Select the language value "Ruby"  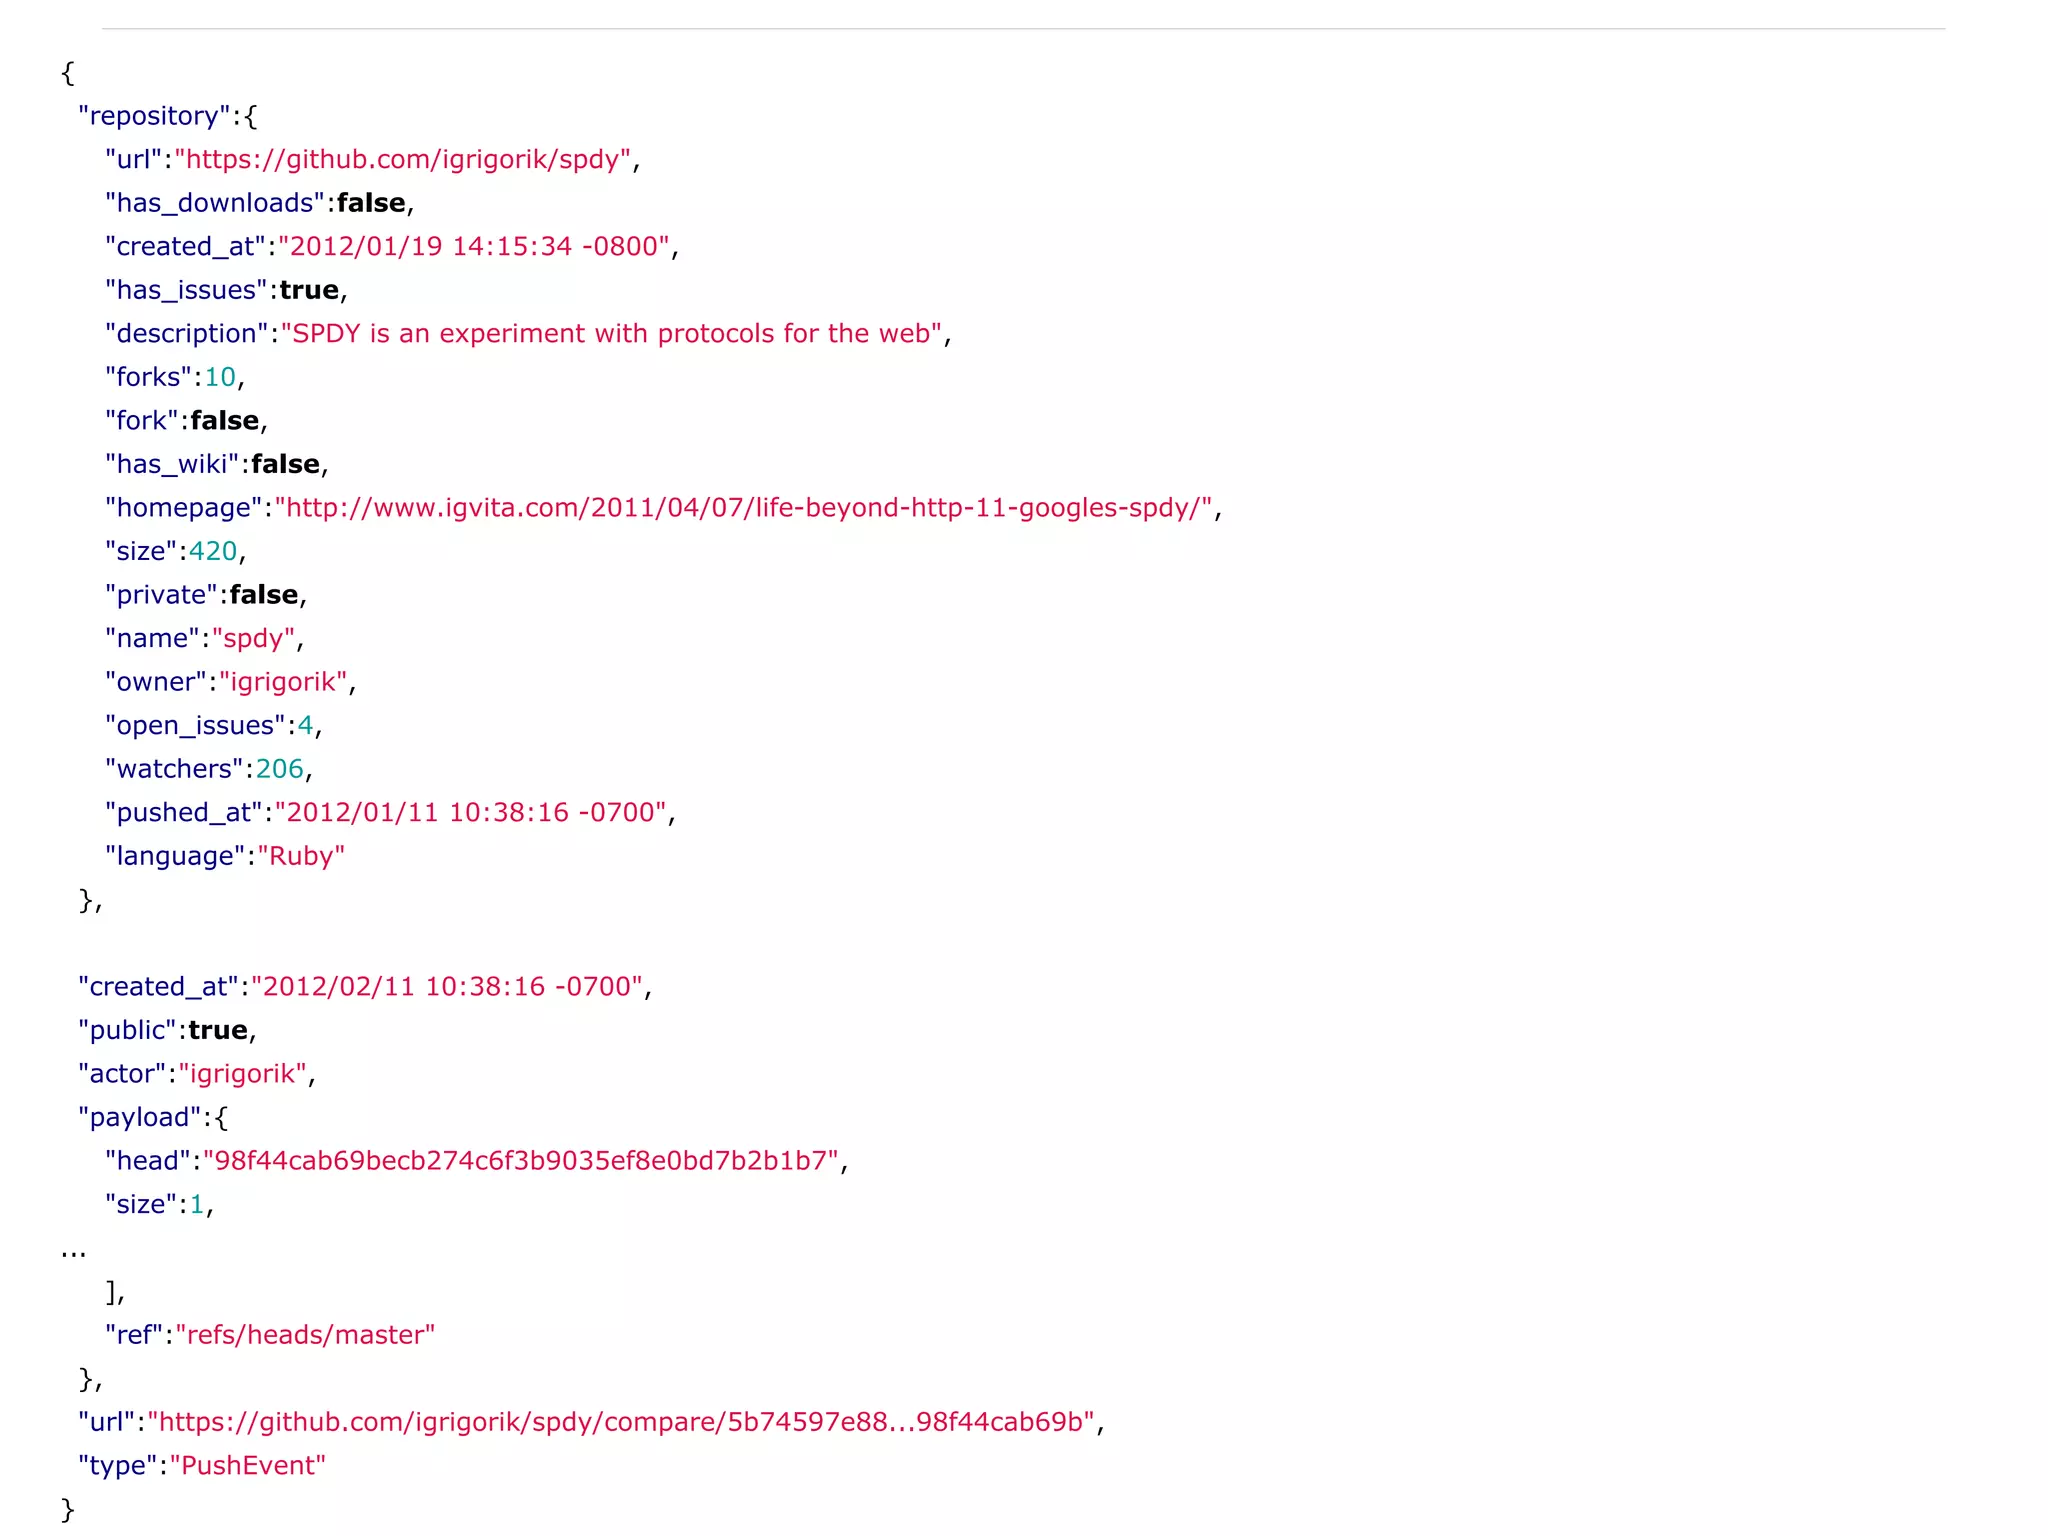click(301, 857)
